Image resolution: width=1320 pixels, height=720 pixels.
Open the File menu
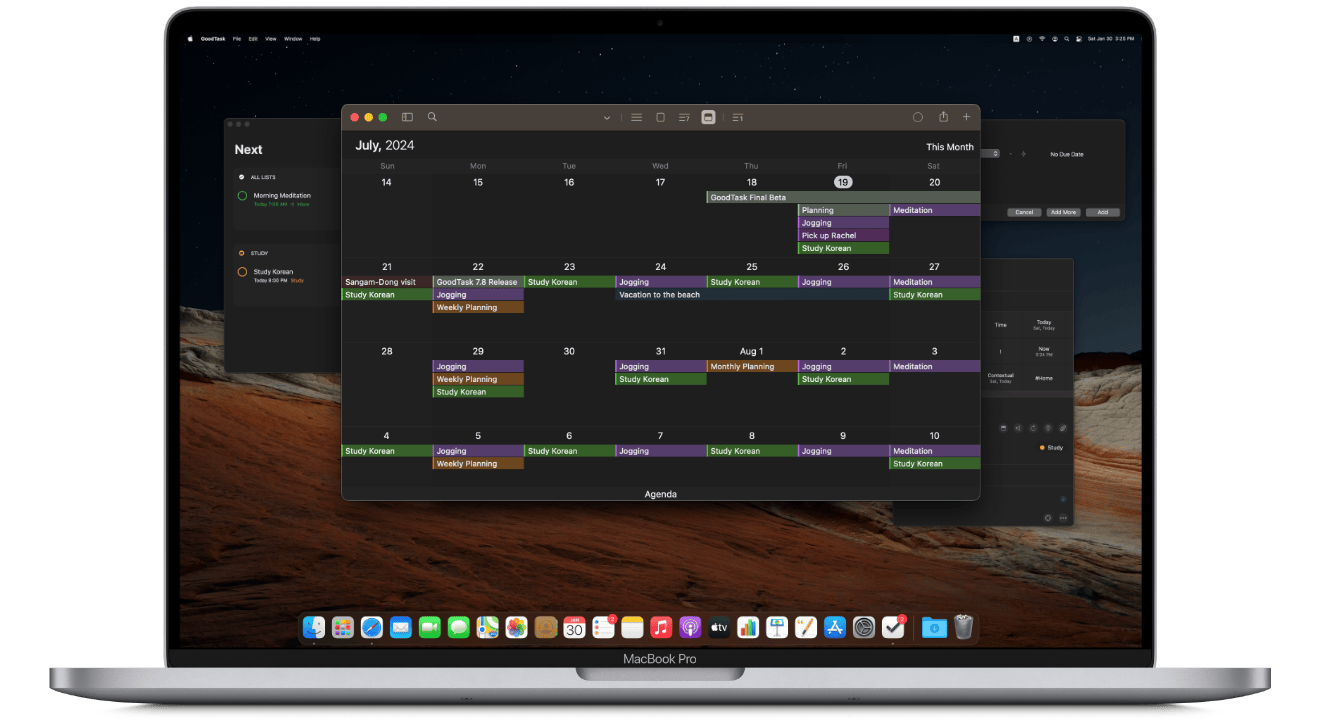237,39
